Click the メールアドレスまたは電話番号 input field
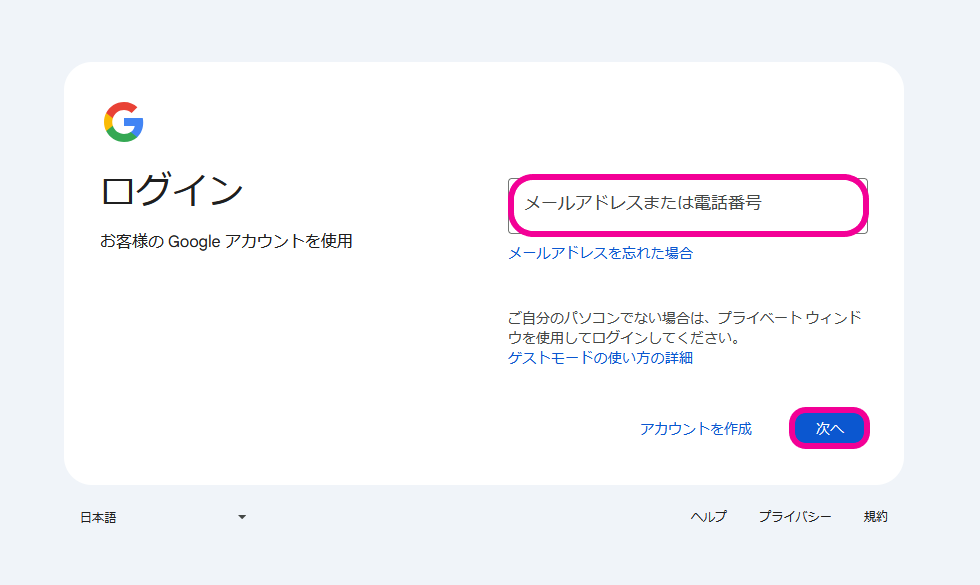Viewport: 980px width, 585px height. [x=687, y=205]
